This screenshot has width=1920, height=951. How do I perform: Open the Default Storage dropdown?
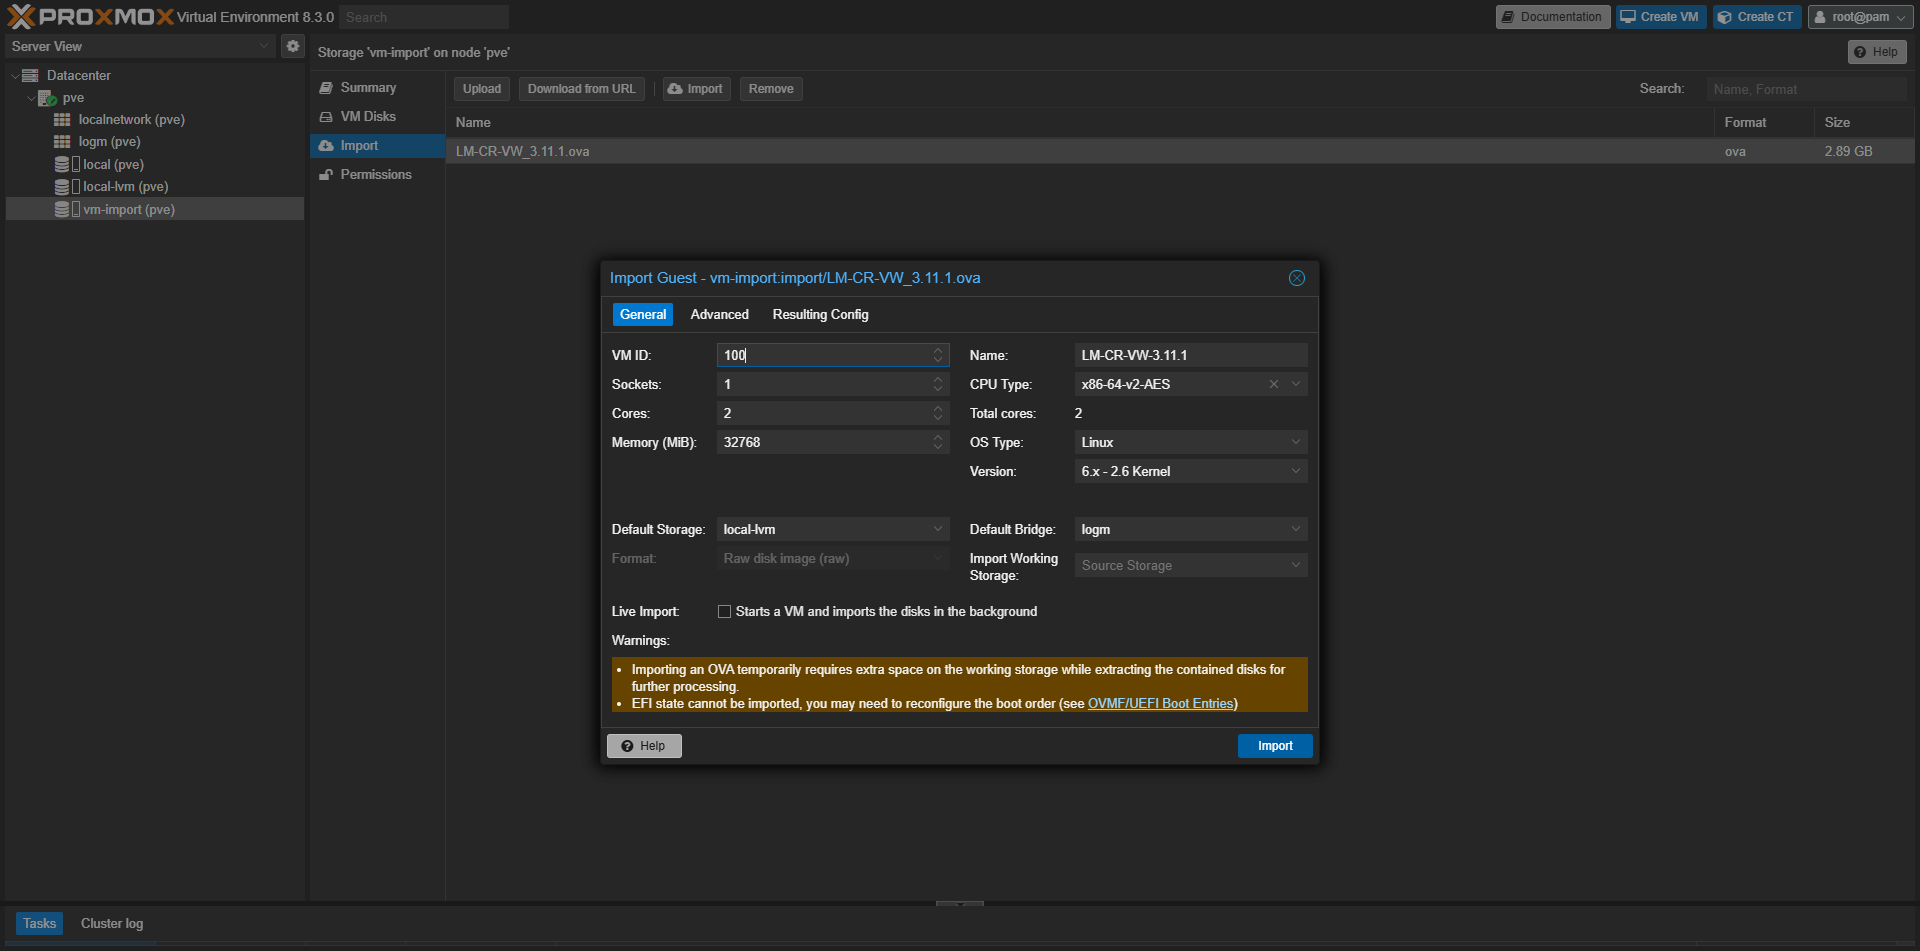(938, 529)
